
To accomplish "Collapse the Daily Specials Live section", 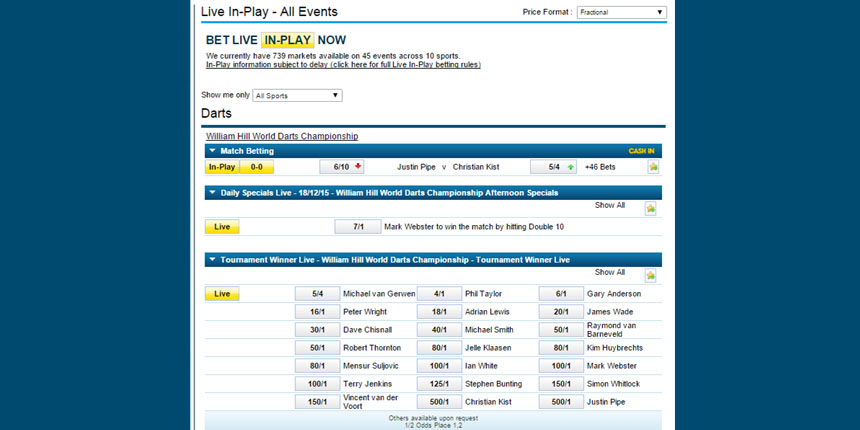I will click(213, 193).
